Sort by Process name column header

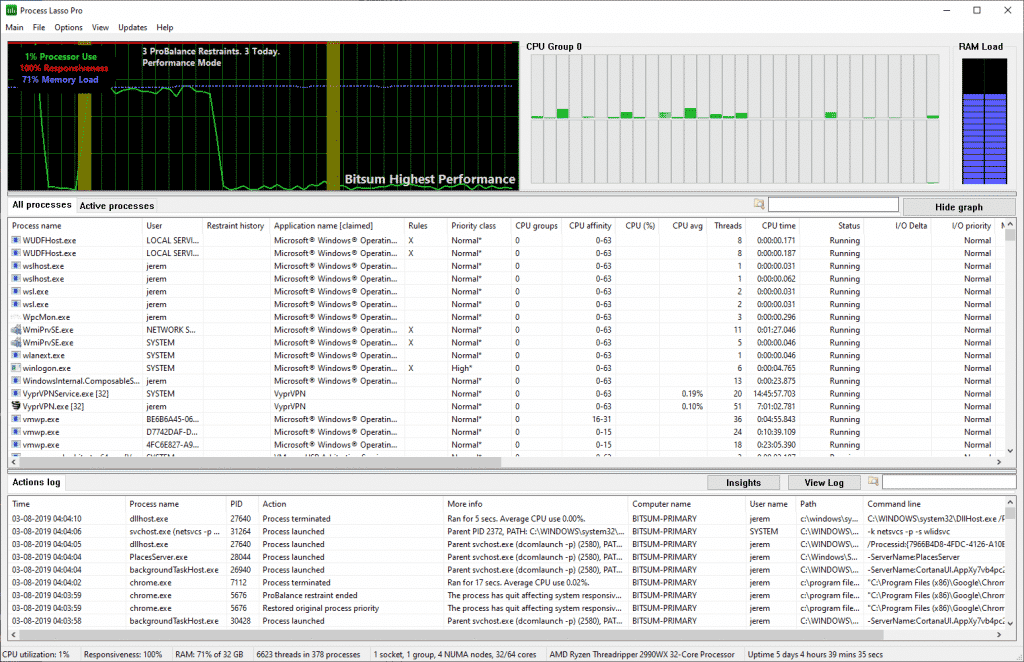74,226
